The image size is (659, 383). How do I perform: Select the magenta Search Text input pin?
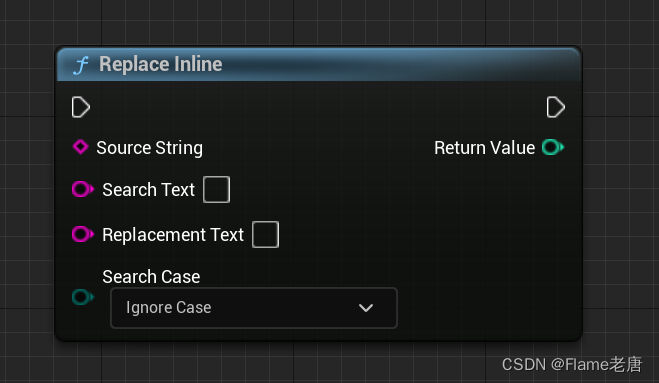[83, 189]
